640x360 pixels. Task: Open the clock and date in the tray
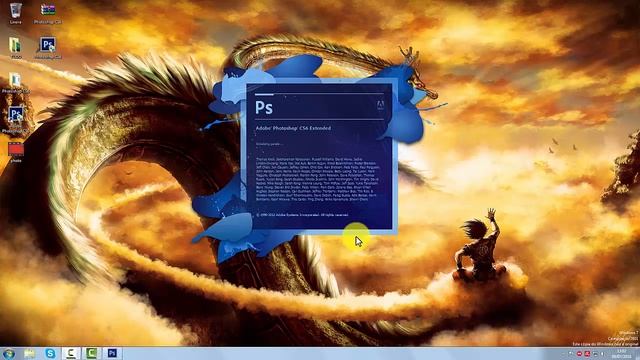(x=621, y=354)
